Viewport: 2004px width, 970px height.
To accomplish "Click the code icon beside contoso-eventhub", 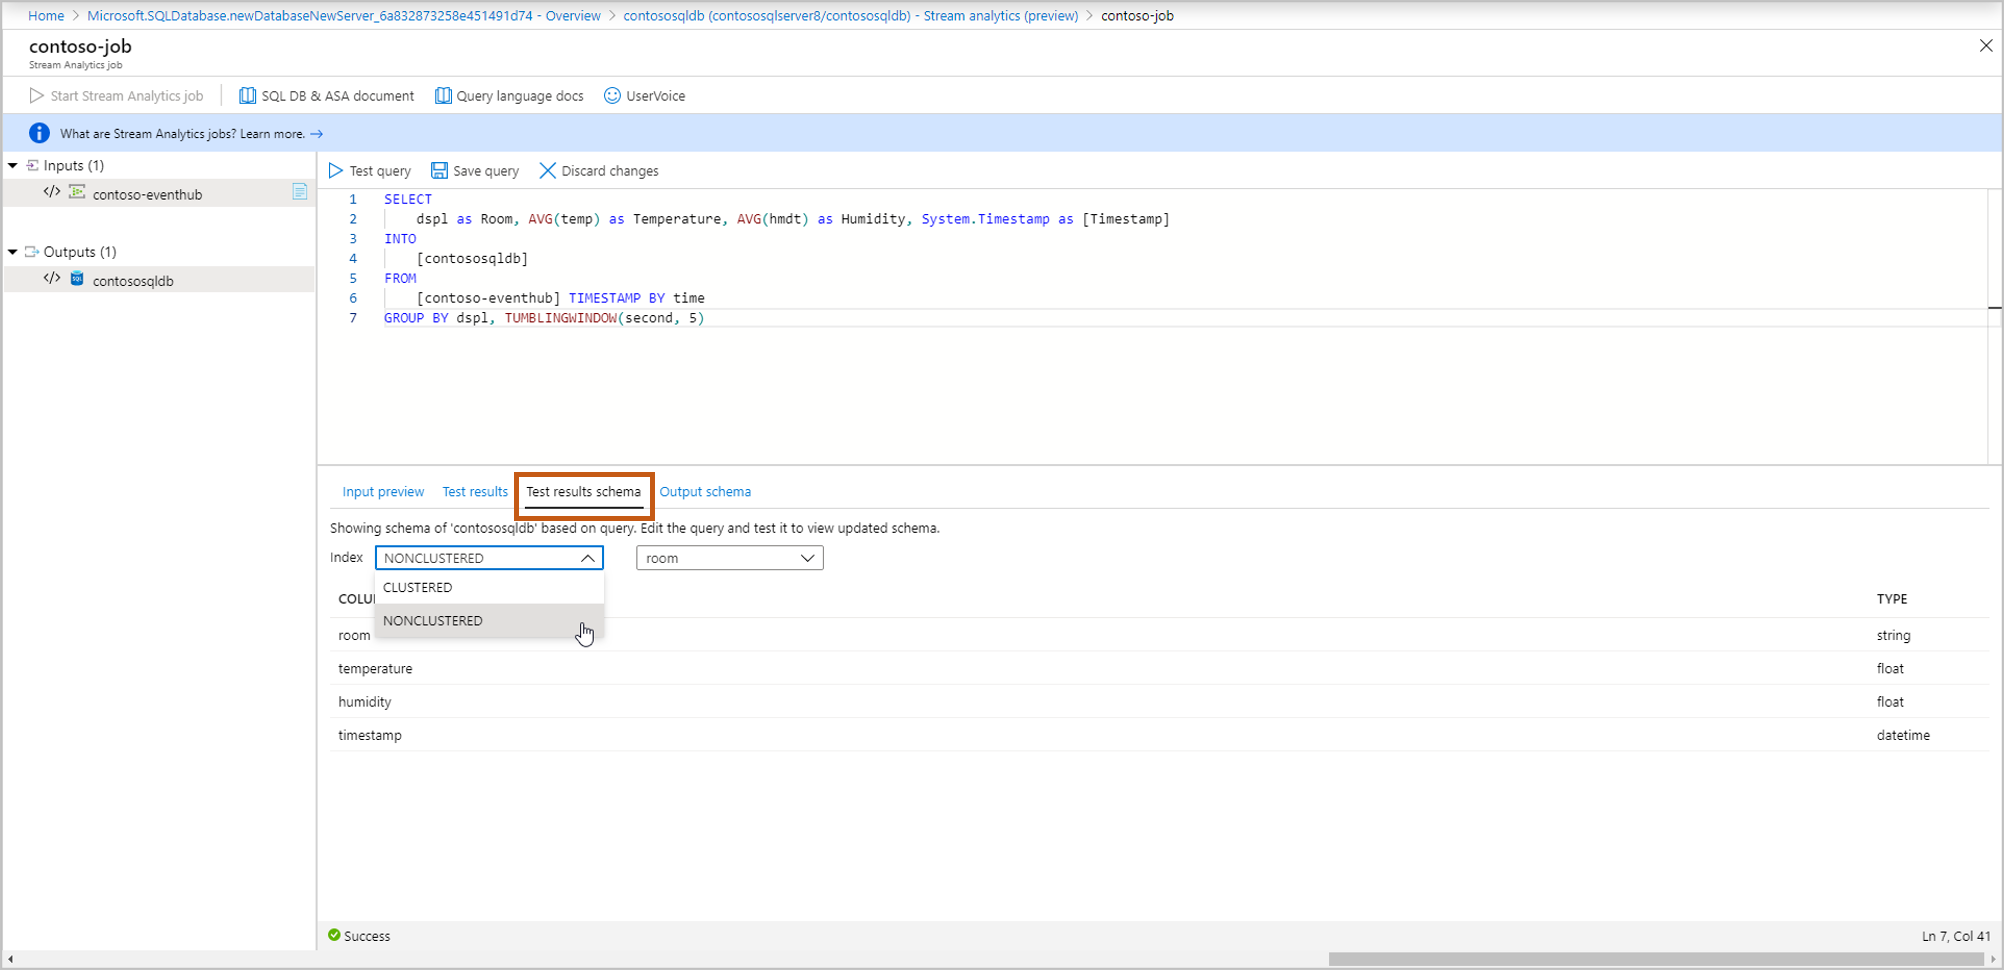I will pyautogui.click(x=52, y=192).
